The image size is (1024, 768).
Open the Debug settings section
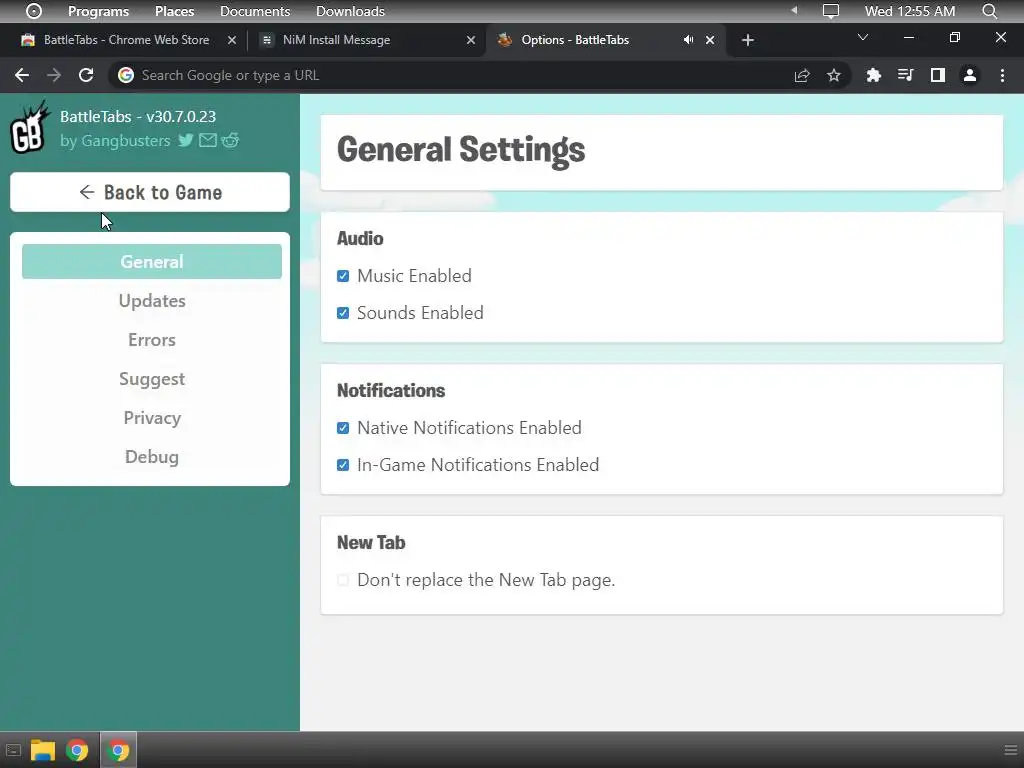152,456
